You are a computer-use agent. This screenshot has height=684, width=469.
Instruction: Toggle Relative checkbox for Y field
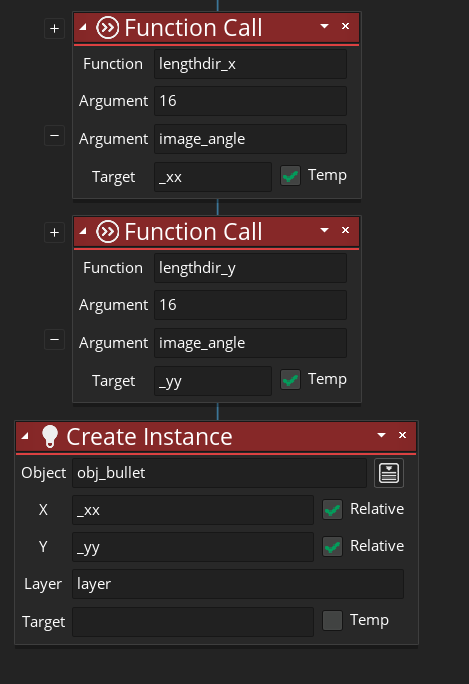(332, 547)
